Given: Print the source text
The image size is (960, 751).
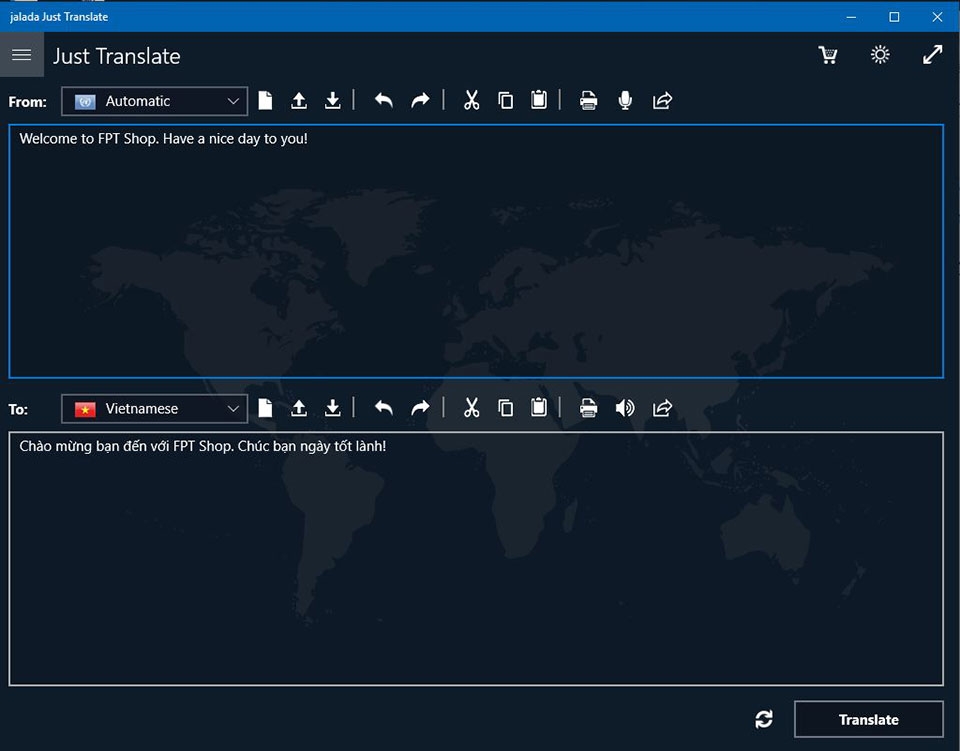Looking at the screenshot, I should [x=589, y=100].
